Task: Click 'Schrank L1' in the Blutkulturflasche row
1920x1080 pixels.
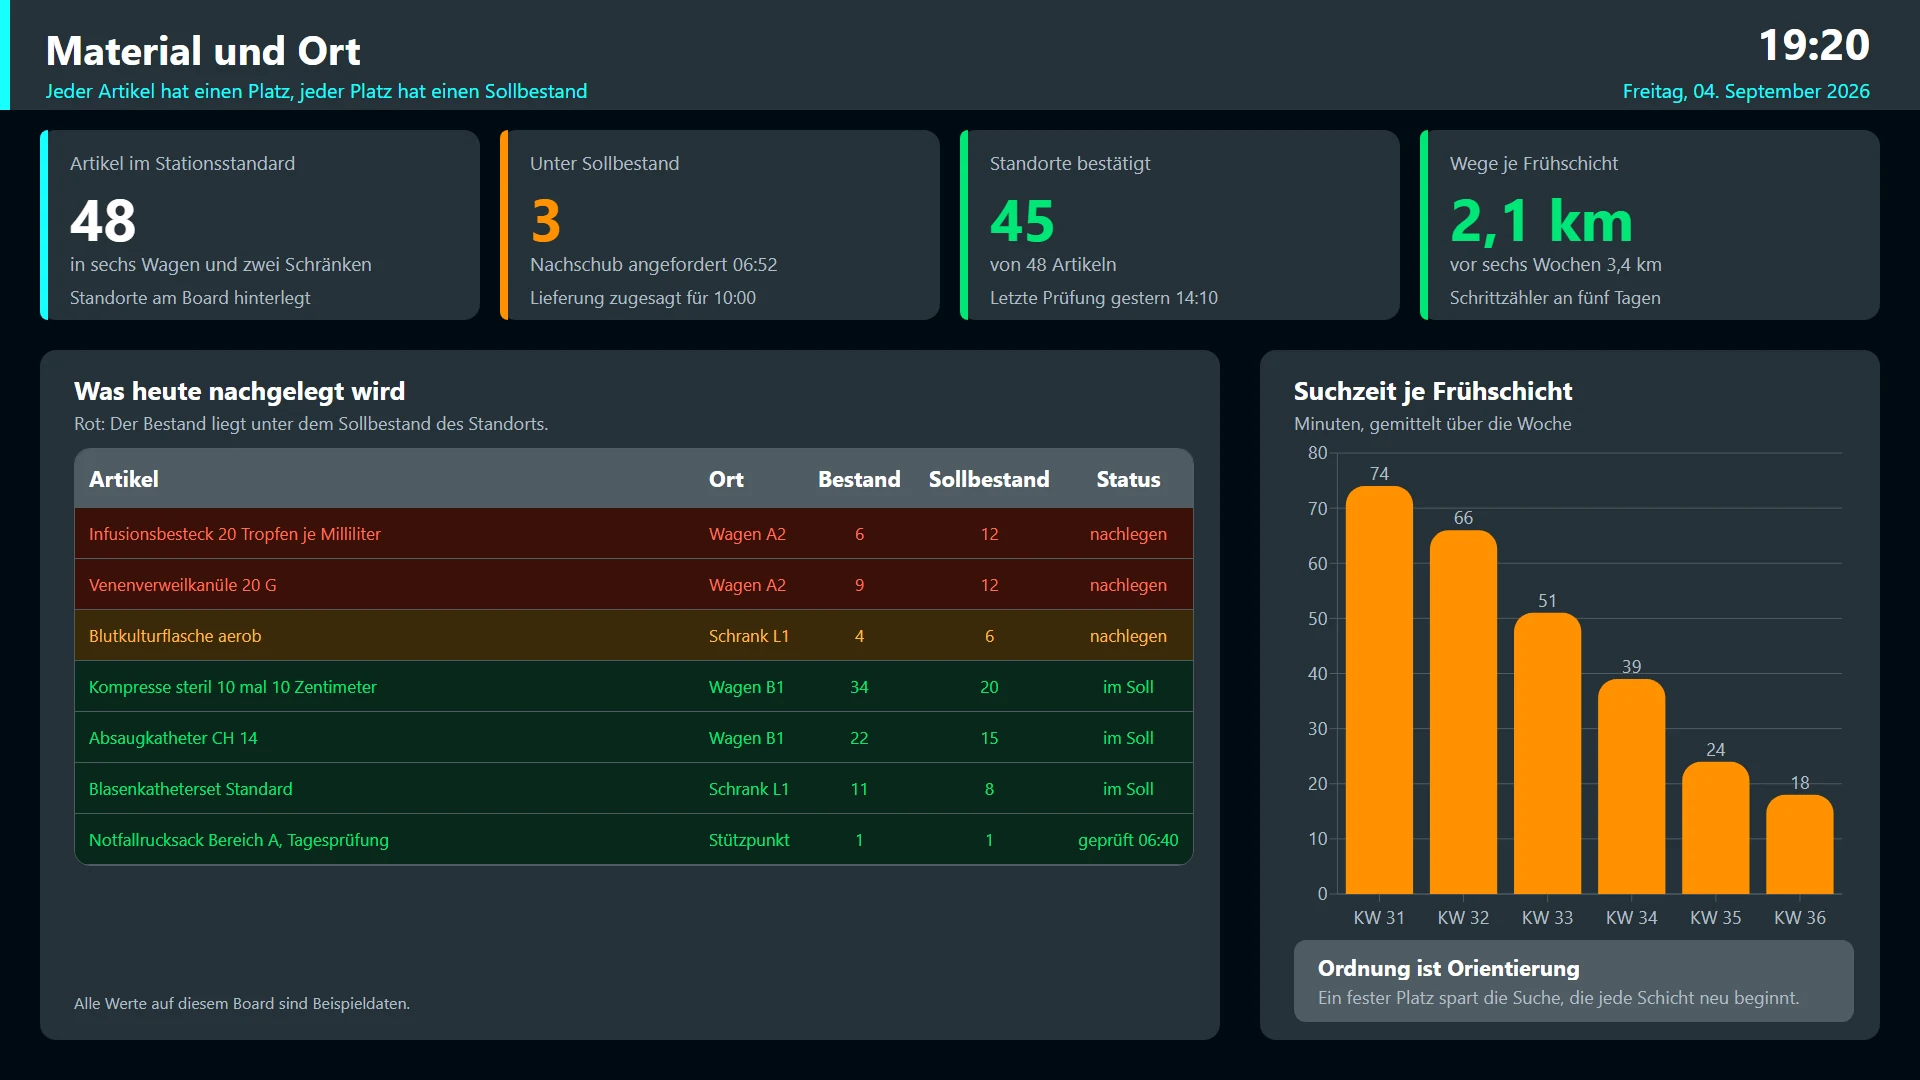Action: tap(749, 636)
